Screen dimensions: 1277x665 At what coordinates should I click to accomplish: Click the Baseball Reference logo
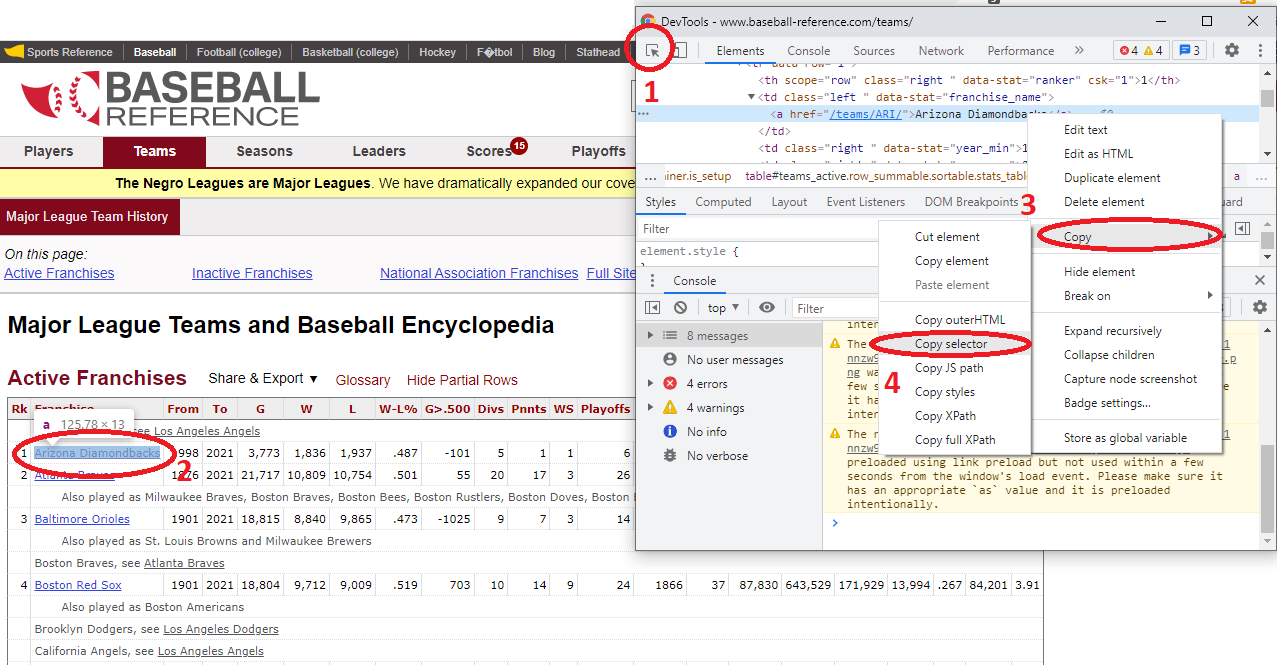(x=170, y=99)
